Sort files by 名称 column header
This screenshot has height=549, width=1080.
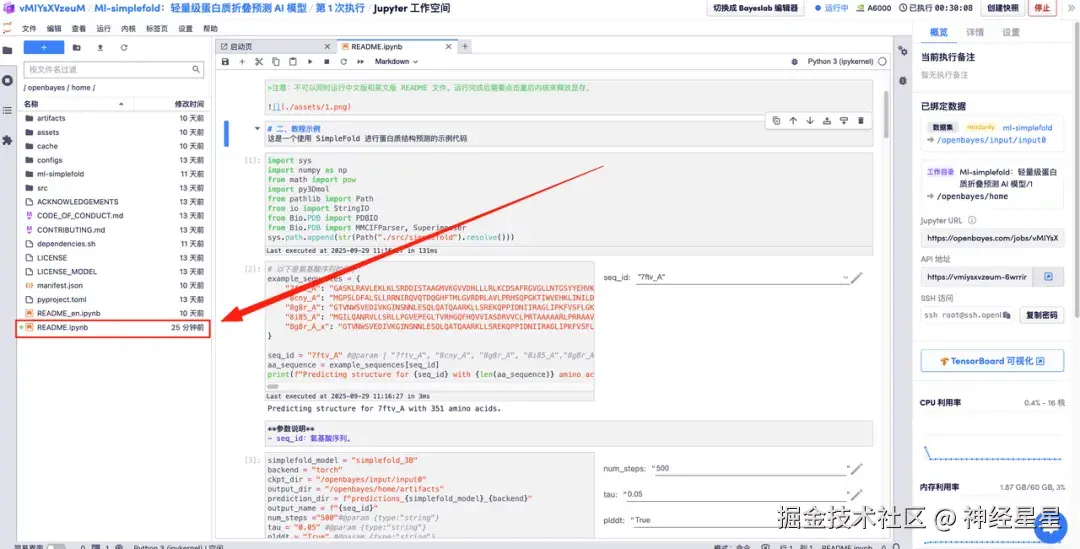[x=74, y=104]
